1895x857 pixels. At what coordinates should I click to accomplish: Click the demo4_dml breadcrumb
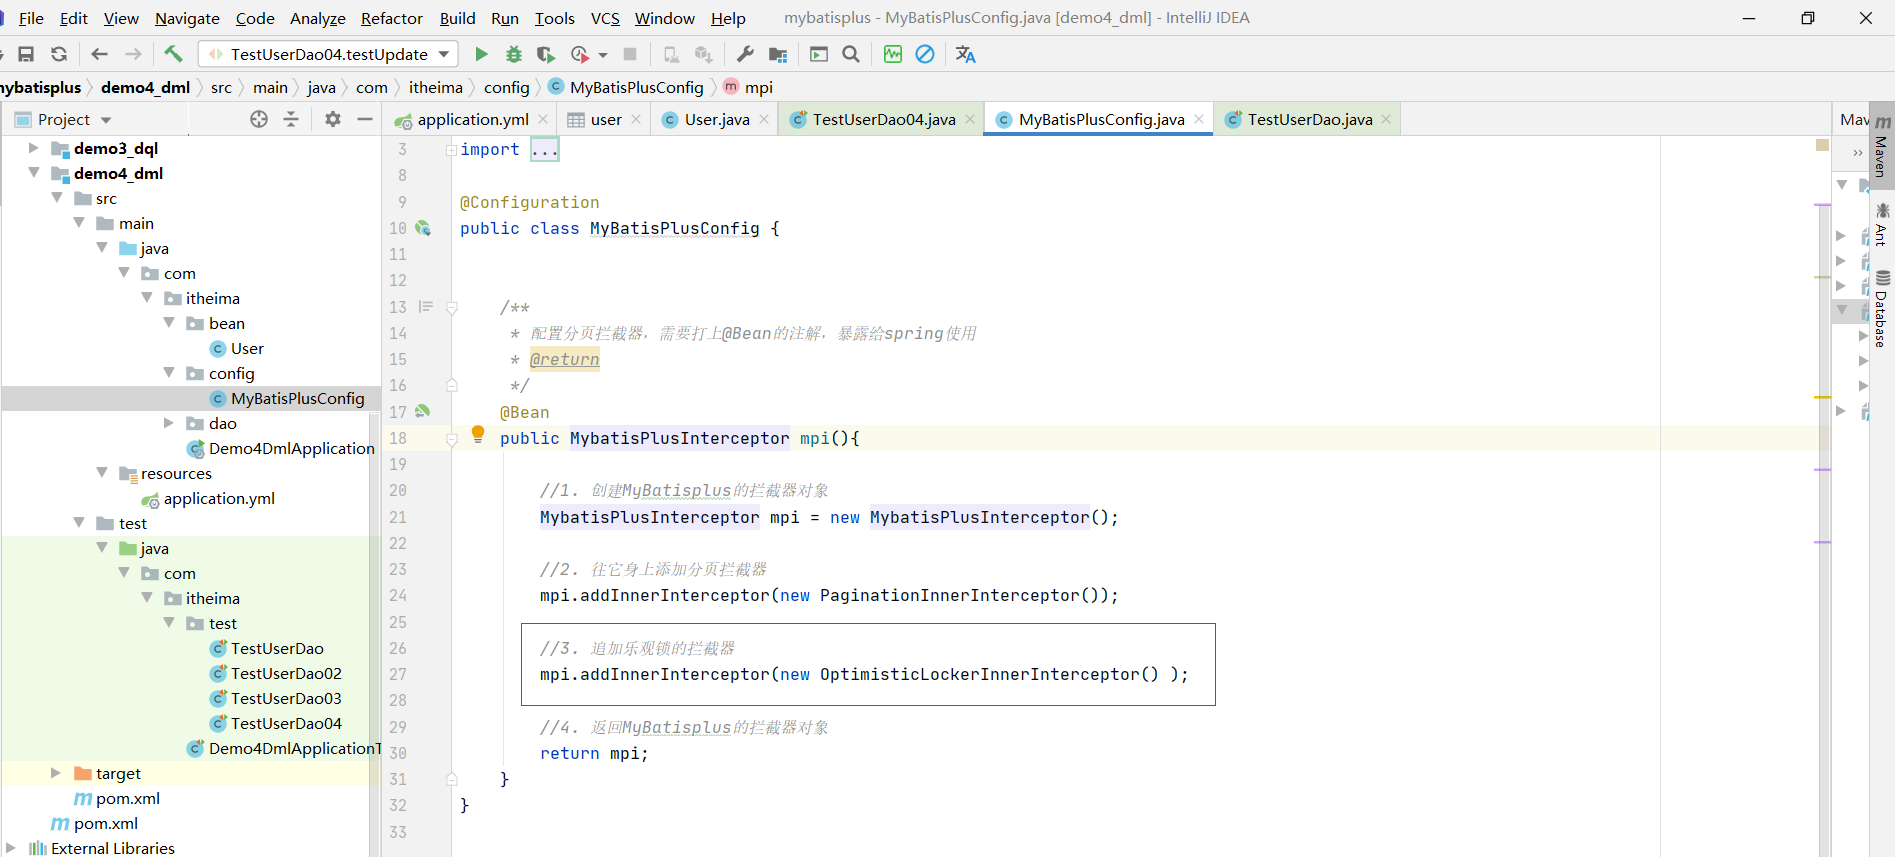(x=145, y=88)
